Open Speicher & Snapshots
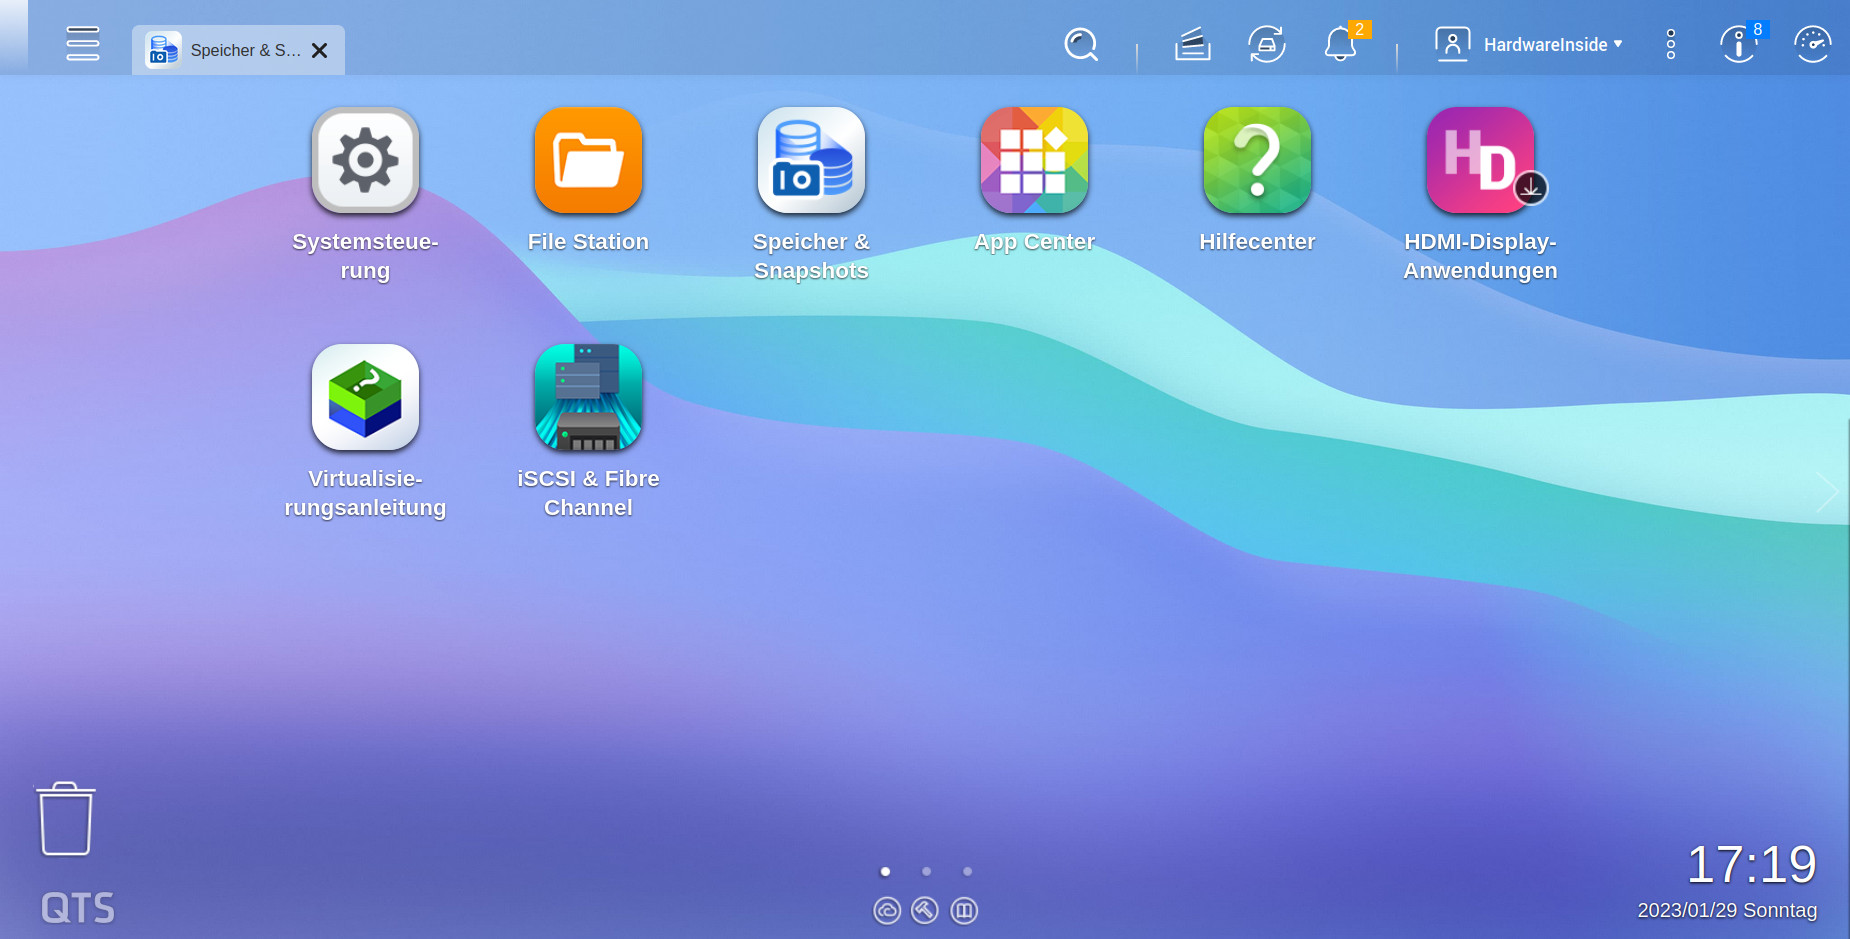Screen dimensions: 1850x939 (x=811, y=160)
